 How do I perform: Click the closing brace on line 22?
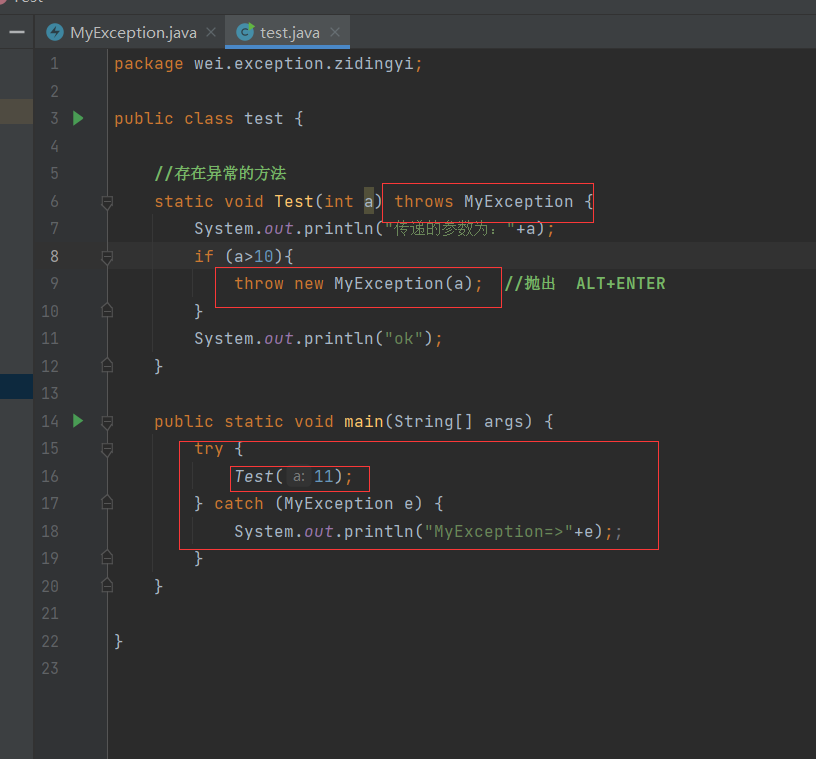pyautogui.click(x=119, y=641)
